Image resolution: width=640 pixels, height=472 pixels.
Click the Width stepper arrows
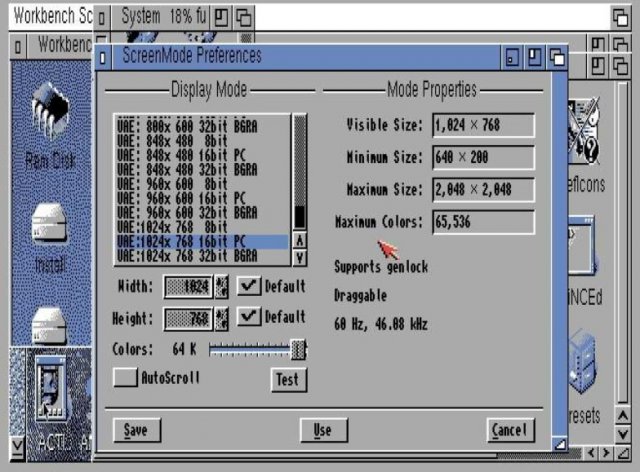pos(221,286)
